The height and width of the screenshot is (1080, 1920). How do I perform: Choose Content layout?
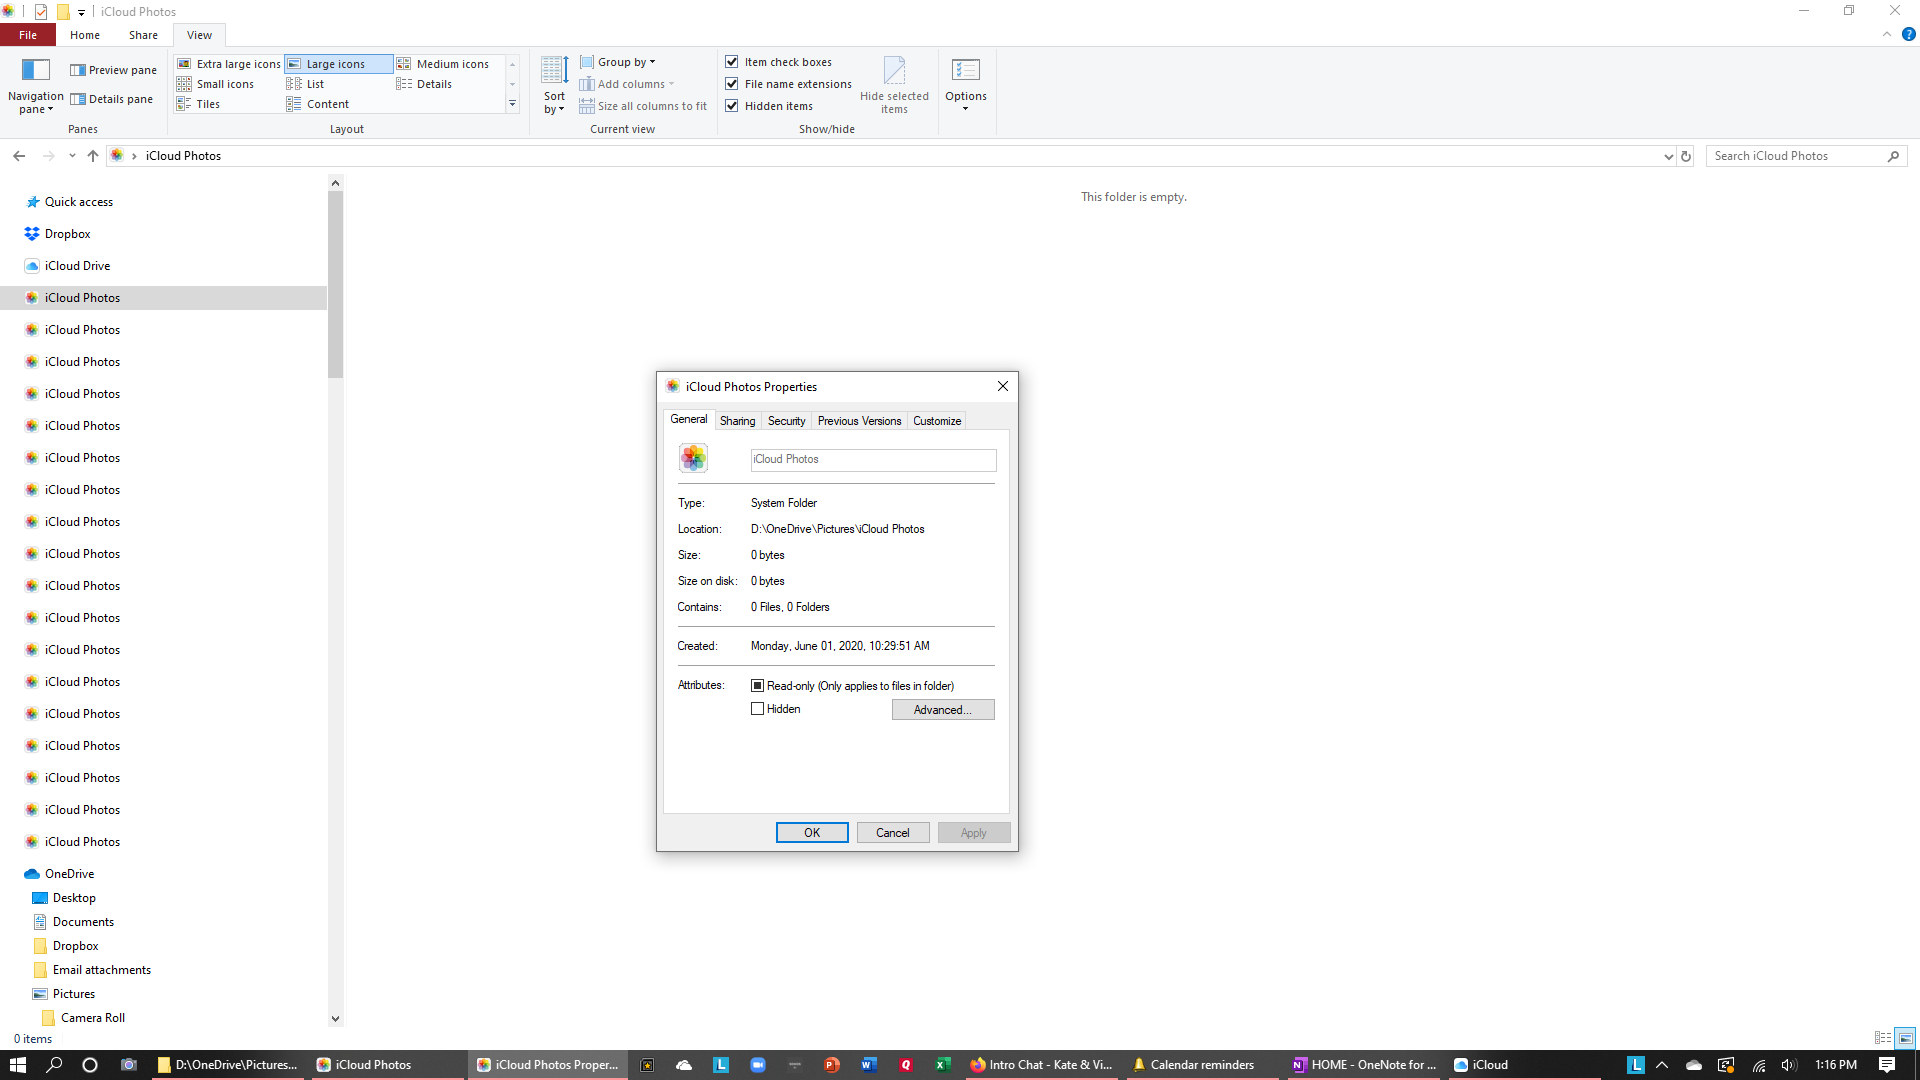click(318, 104)
